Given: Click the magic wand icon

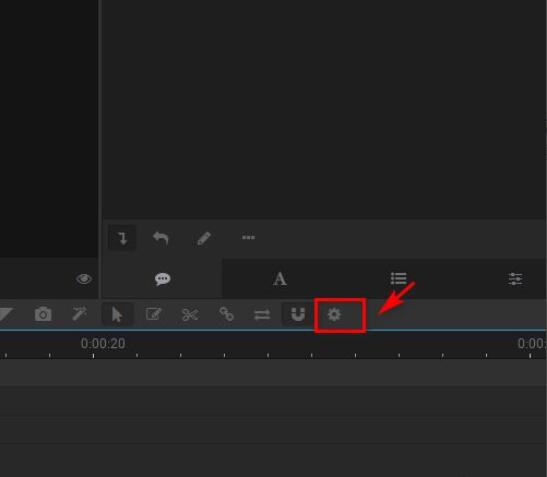Looking at the screenshot, I should [80, 313].
